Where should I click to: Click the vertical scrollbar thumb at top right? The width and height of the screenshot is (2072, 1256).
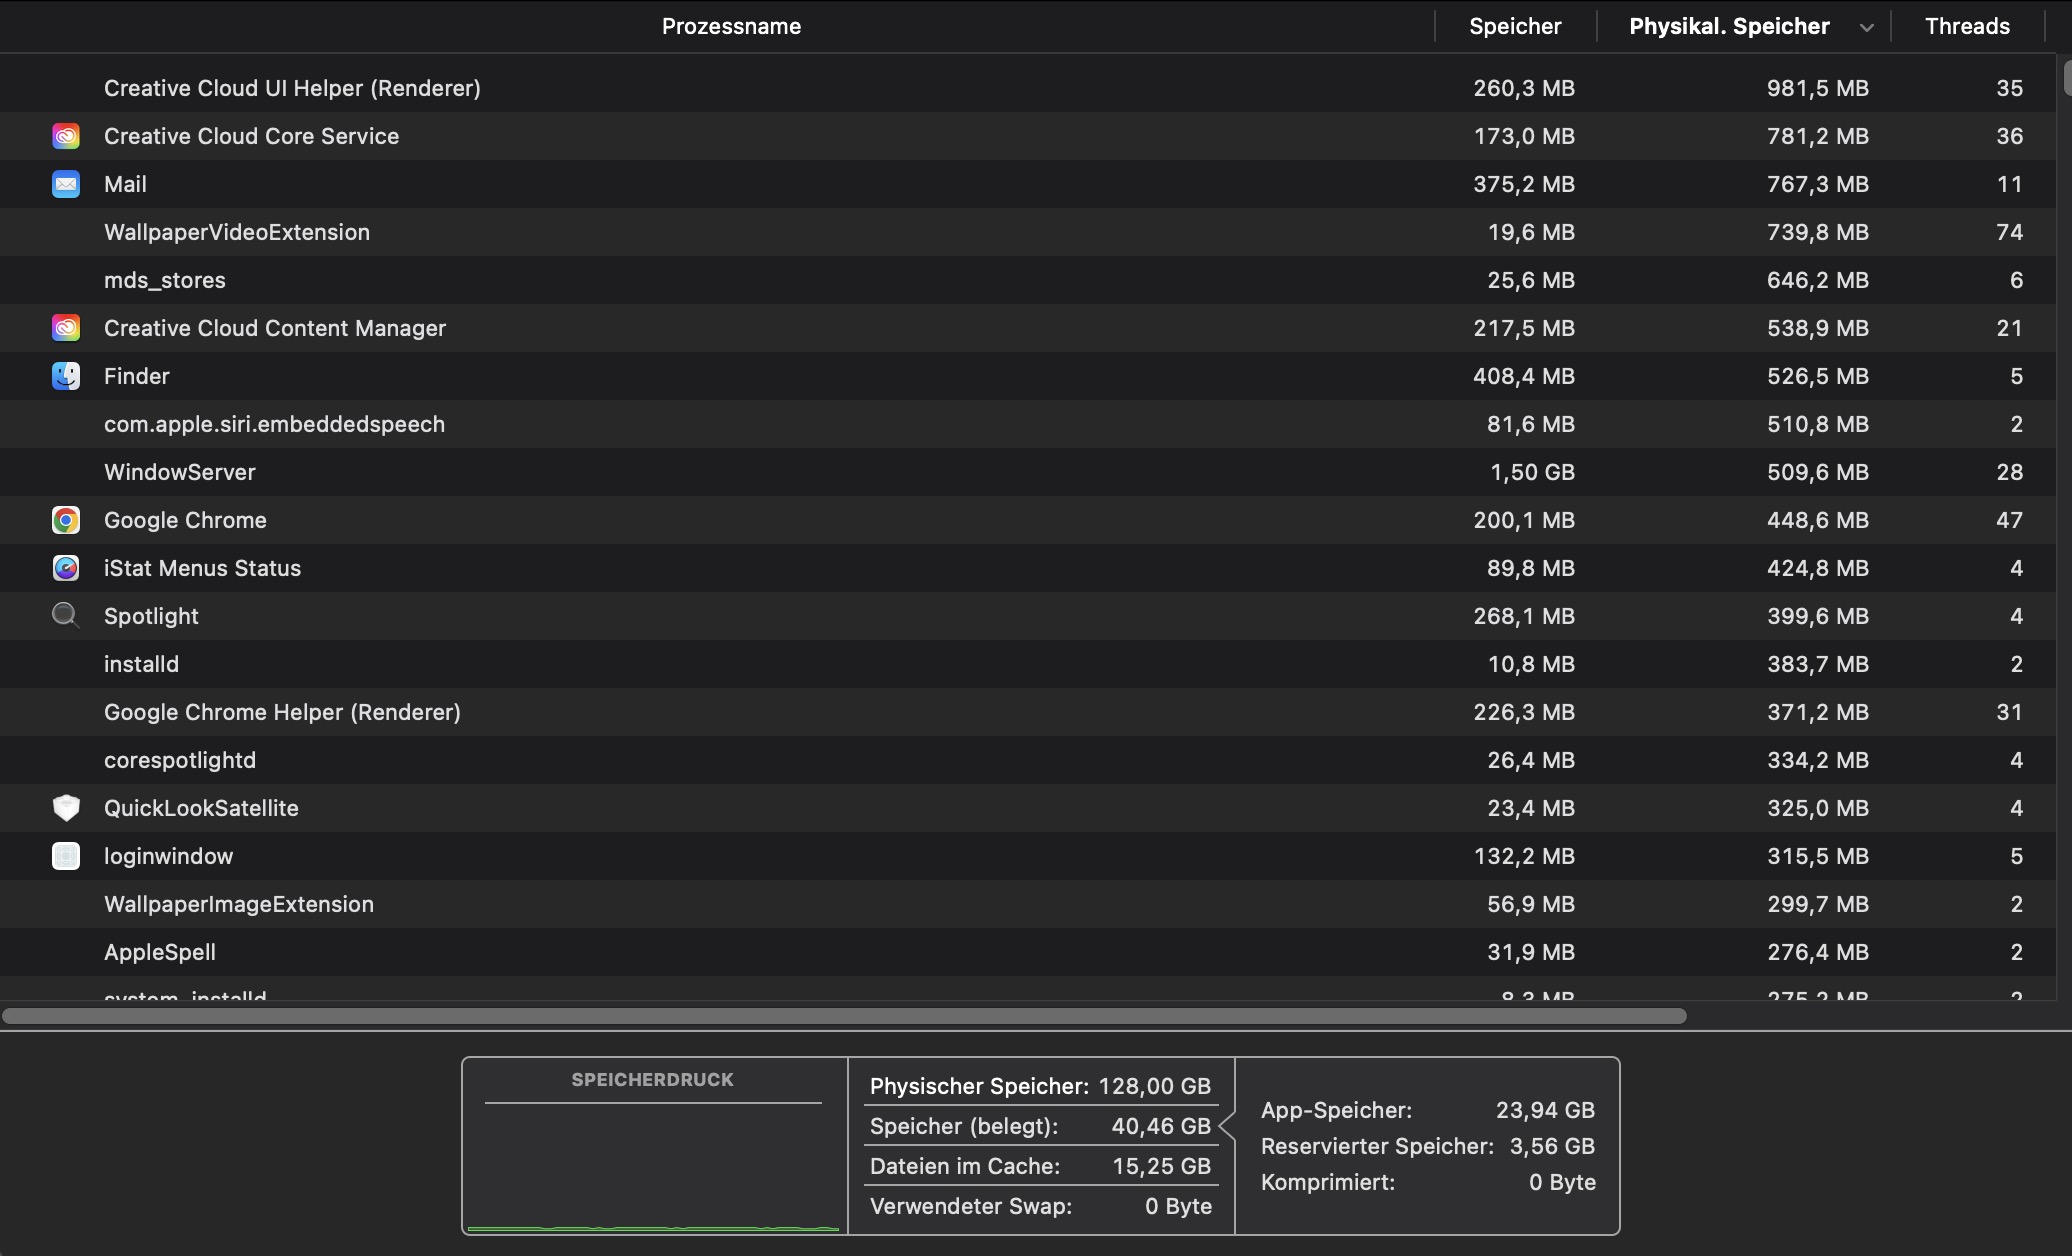click(2066, 79)
